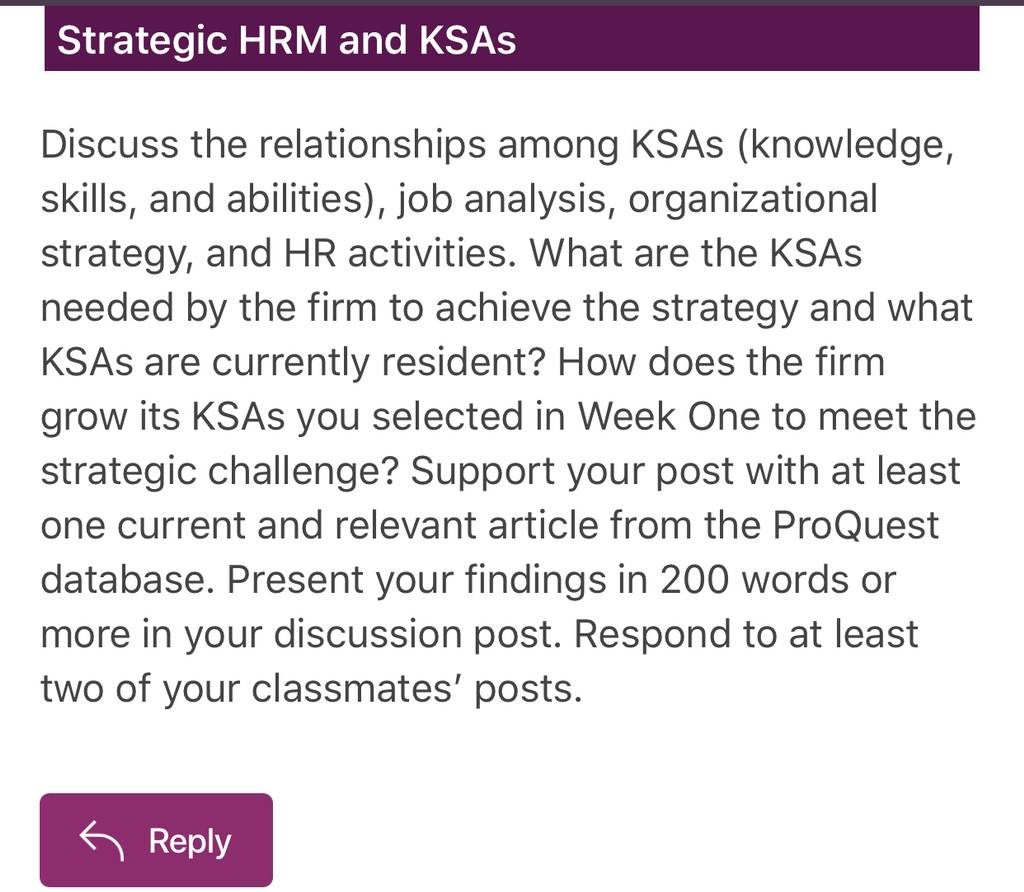Click the words 'discussion post.' in the text
Image resolution: width=1024 pixels, height=892 pixels.
tap(417, 634)
